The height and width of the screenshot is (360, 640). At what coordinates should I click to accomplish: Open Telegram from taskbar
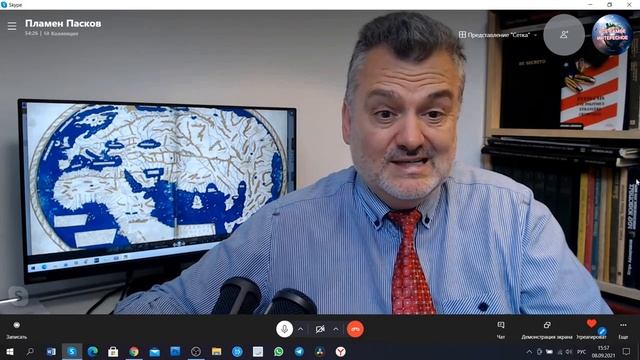(x=299, y=351)
